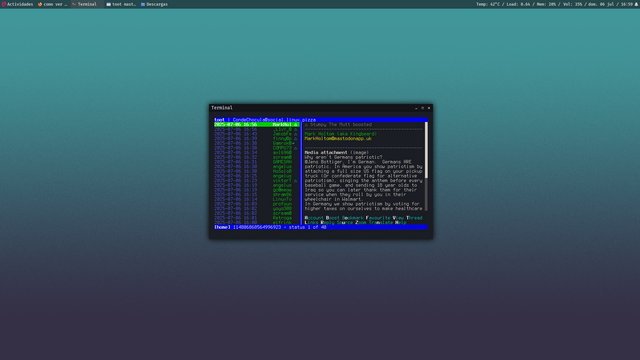This screenshot has width=640, height=360.
Task: Select the highlighted MarkHol 16:56 status row
Action: tap(257, 124)
